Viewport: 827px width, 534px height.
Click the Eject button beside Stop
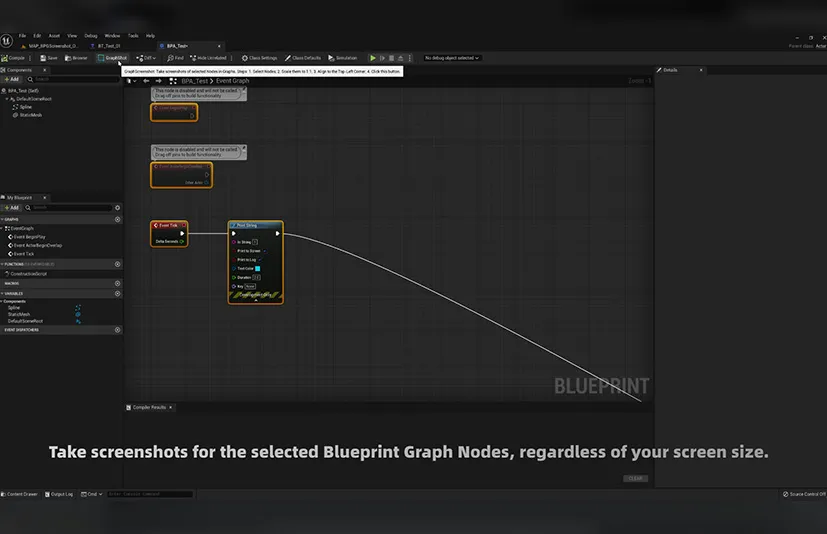point(400,58)
